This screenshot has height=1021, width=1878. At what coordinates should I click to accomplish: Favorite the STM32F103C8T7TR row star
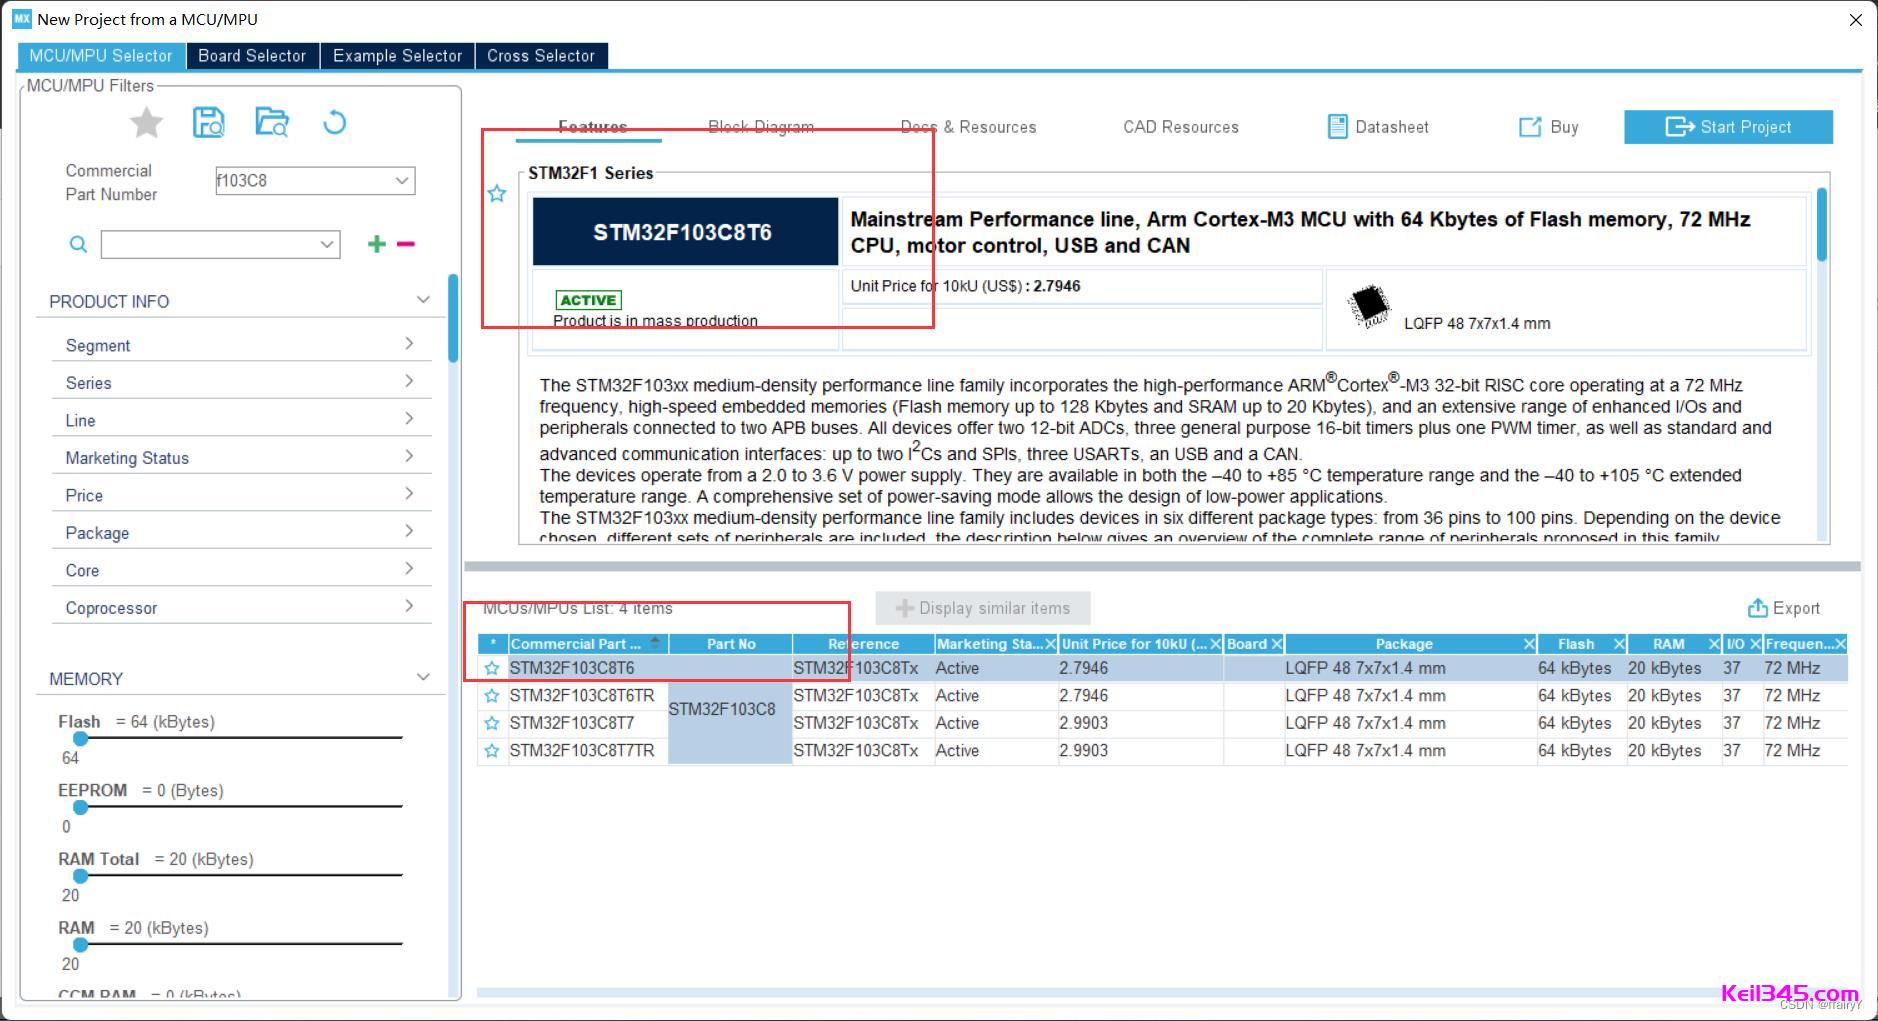click(x=491, y=751)
